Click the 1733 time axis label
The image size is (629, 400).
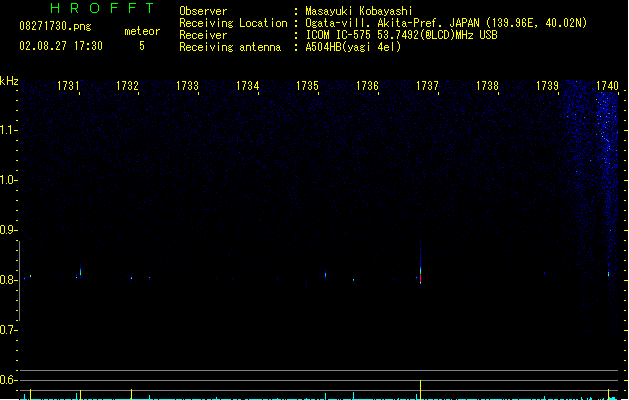pos(187,86)
